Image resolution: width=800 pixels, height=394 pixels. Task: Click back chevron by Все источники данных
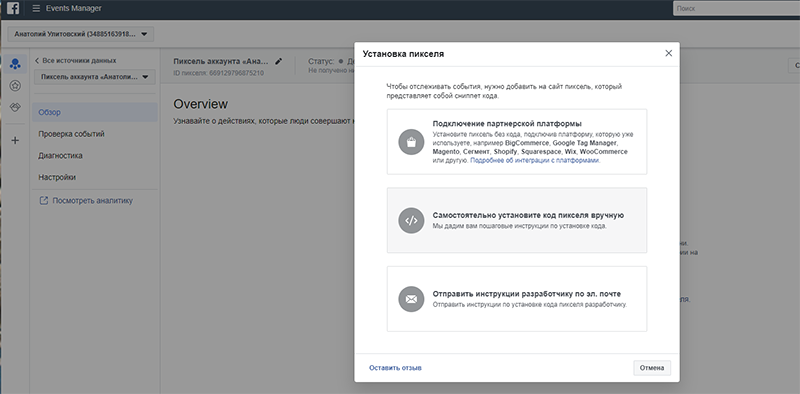[x=37, y=61]
